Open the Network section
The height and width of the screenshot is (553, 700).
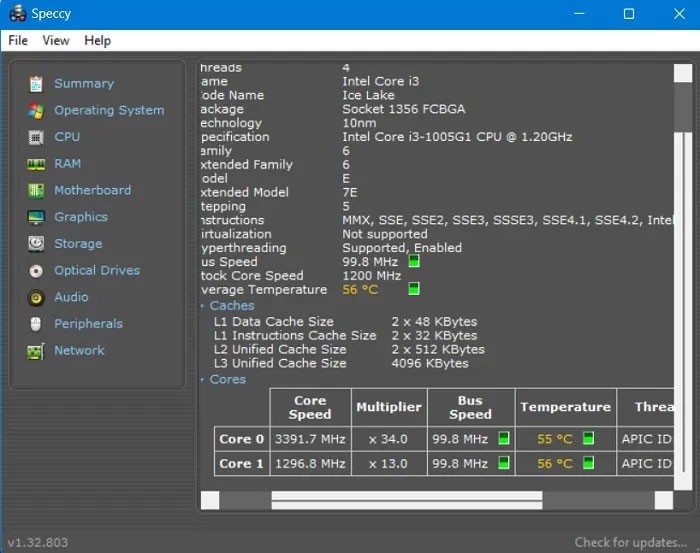(x=79, y=351)
